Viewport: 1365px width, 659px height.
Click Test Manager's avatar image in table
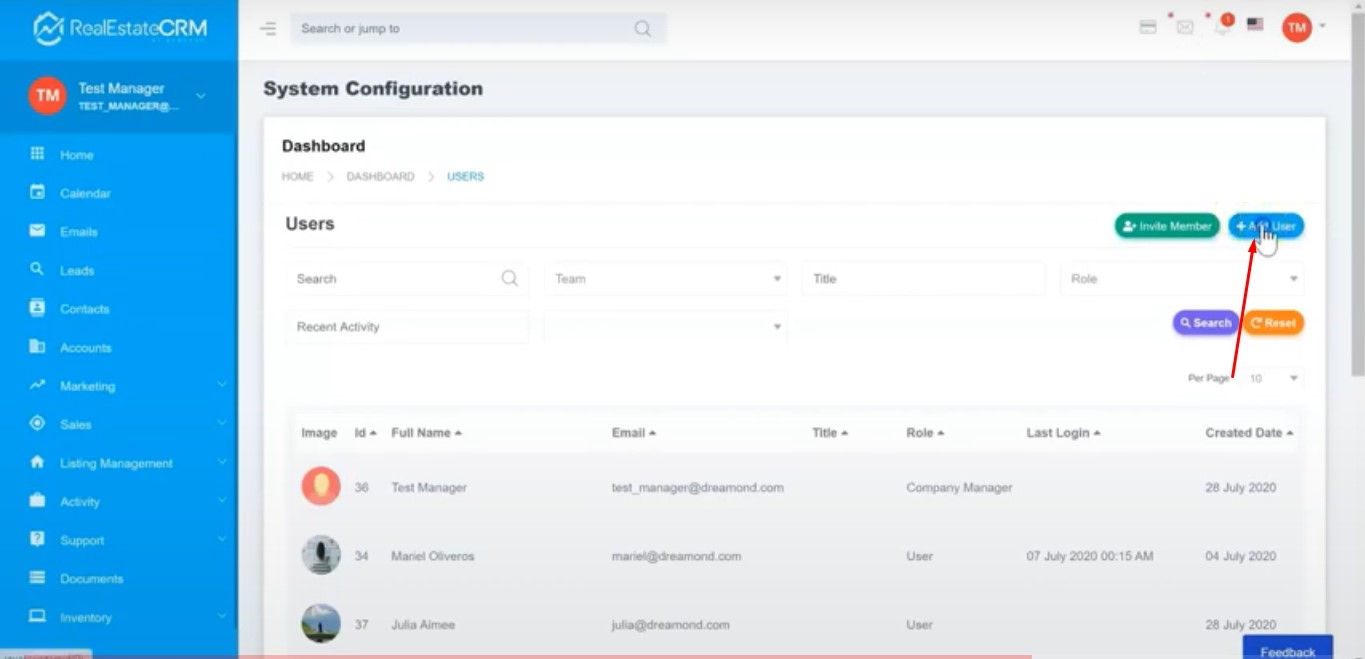pos(321,487)
